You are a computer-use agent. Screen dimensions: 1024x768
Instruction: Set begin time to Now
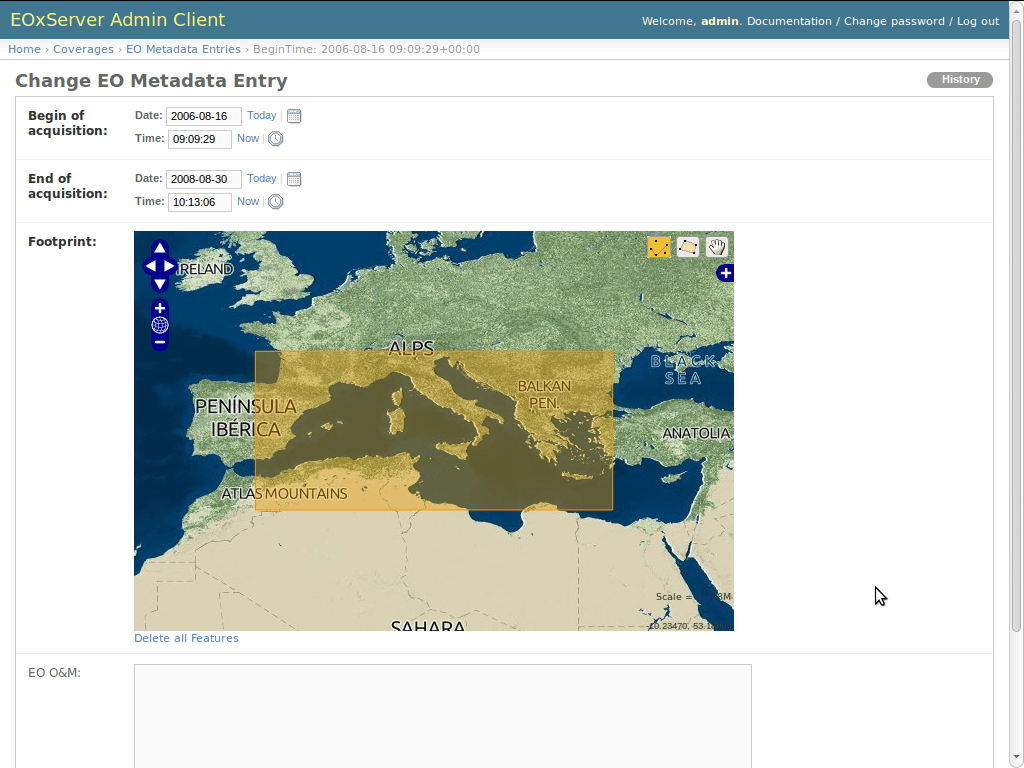coord(248,138)
